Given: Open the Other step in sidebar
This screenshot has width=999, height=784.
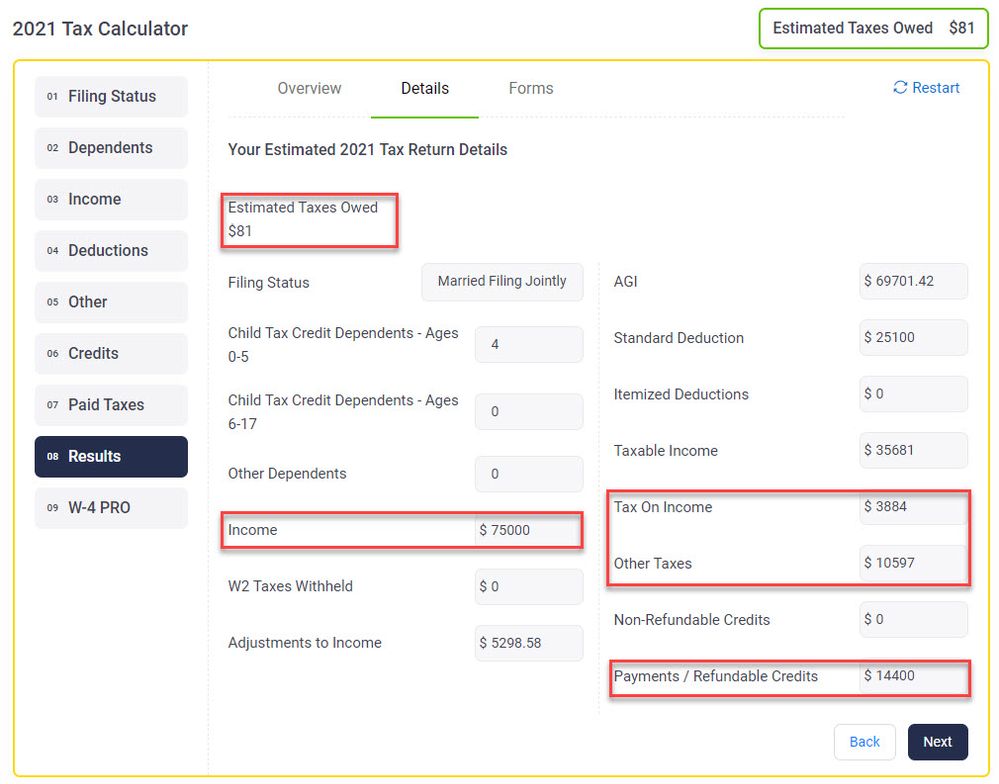Looking at the screenshot, I should [111, 302].
